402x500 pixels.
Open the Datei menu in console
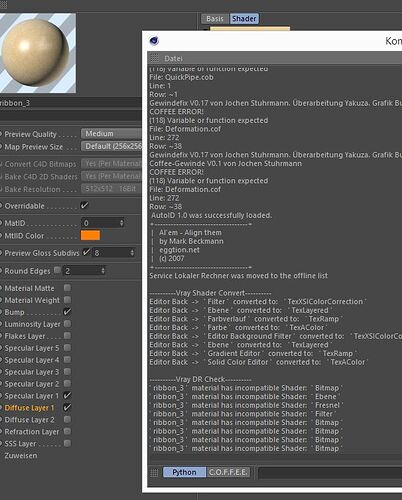click(x=173, y=59)
